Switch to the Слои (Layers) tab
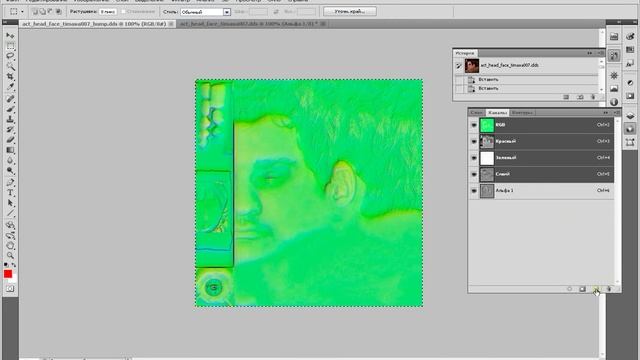 476,113
